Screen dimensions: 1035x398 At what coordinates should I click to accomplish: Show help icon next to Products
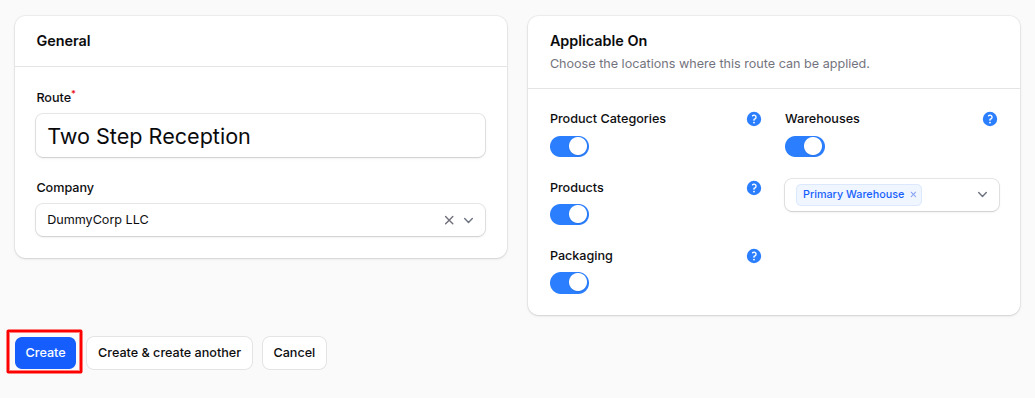click(x=754, y=187)
